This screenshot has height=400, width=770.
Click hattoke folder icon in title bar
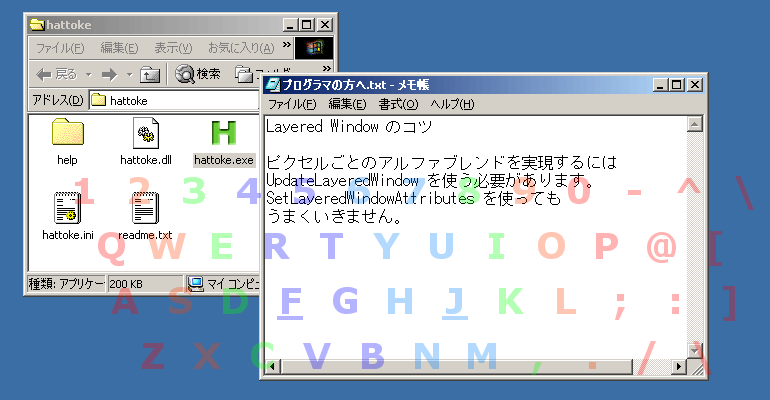[x=37, y=24]
